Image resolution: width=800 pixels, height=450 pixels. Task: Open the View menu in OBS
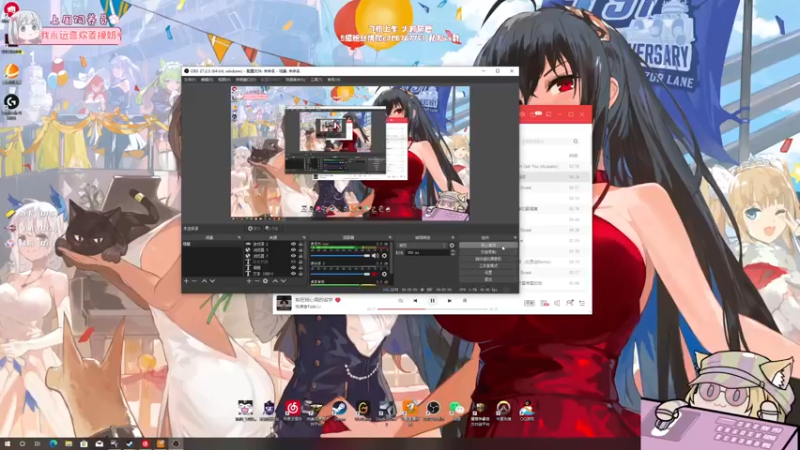224,80
